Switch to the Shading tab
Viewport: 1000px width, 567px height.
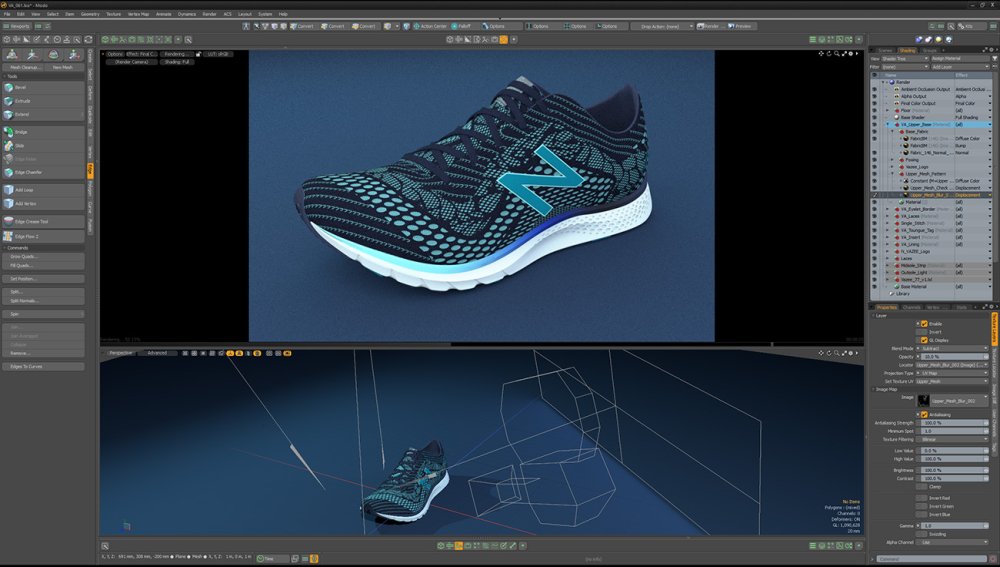pos(907,50)
